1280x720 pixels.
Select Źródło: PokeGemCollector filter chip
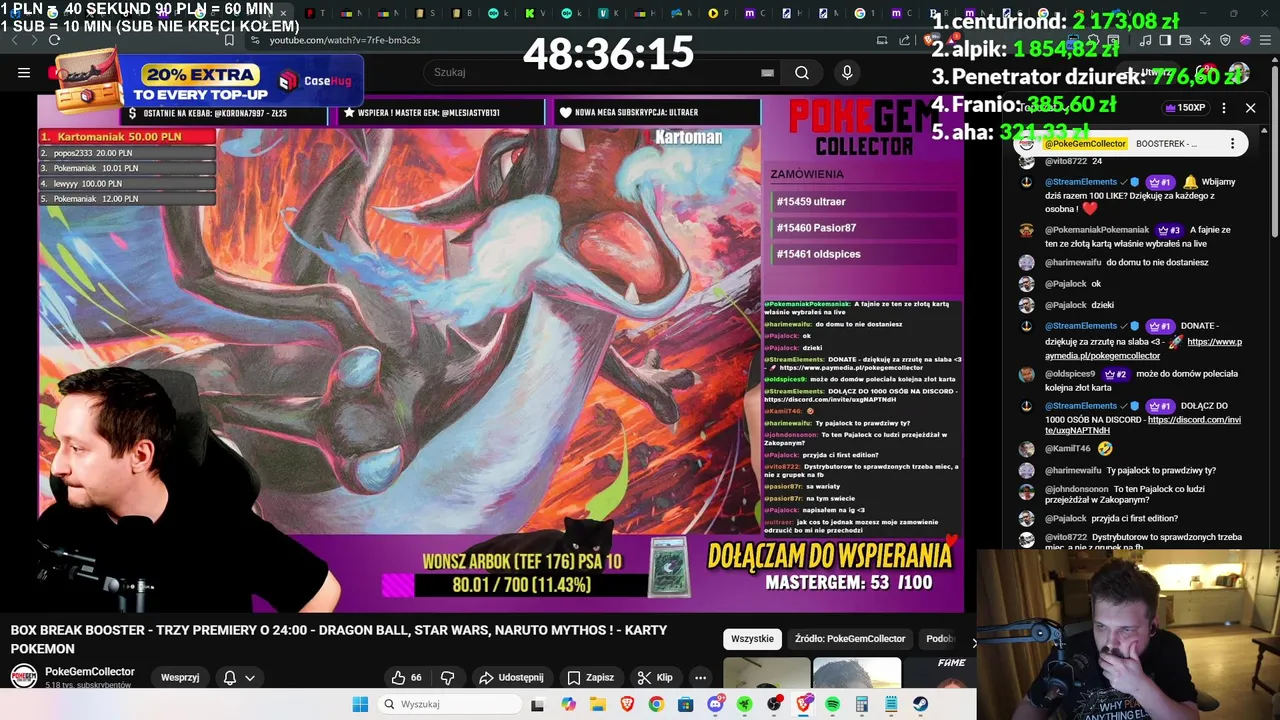tap(850, 638)
